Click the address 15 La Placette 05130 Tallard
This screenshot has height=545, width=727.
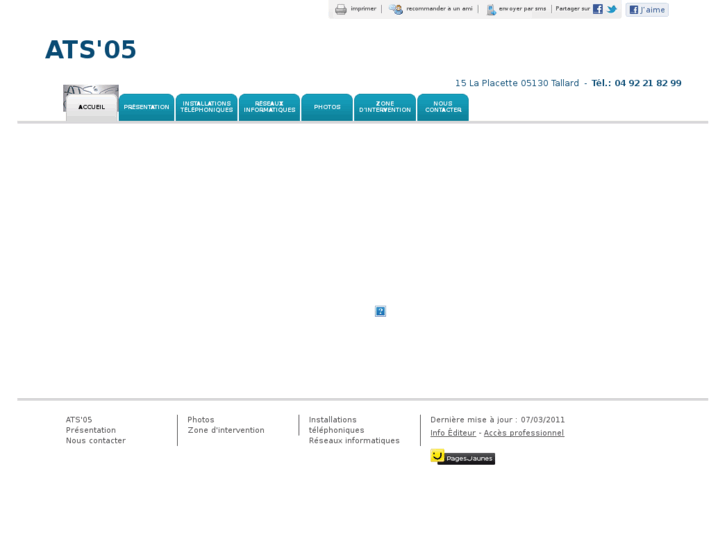pos(517,83)
